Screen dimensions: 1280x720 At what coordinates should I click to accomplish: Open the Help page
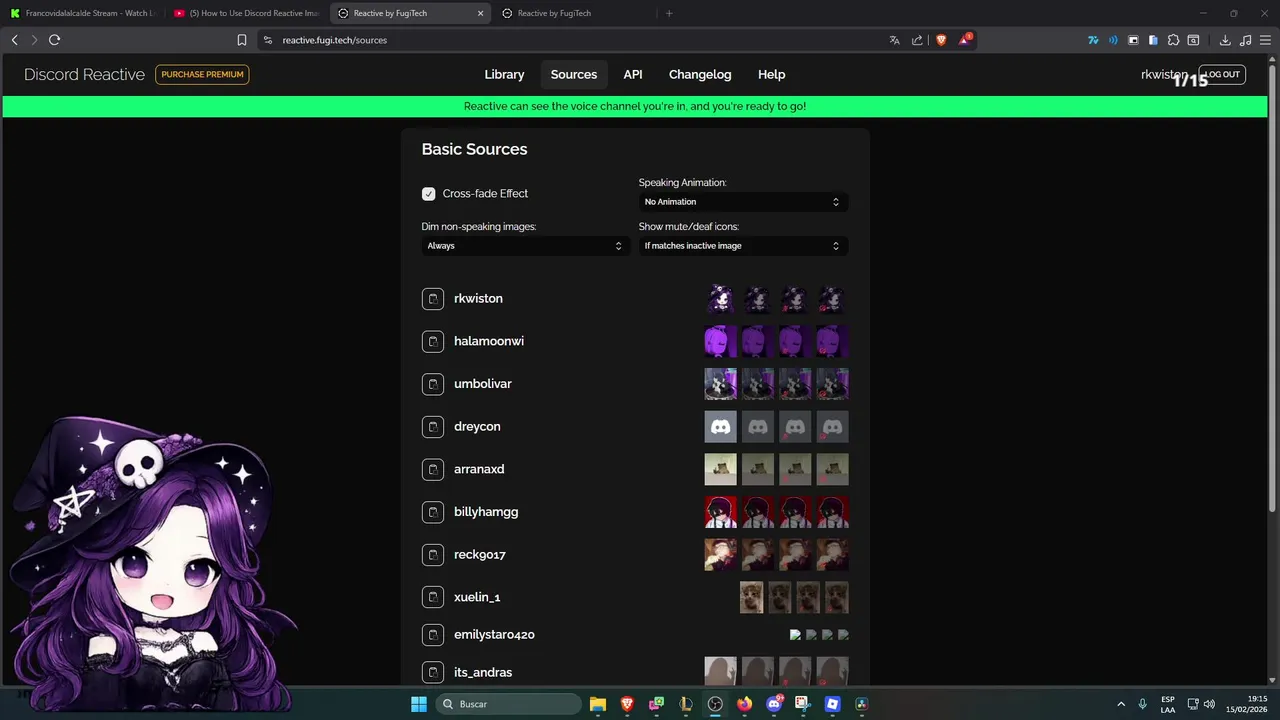(771, 75)
